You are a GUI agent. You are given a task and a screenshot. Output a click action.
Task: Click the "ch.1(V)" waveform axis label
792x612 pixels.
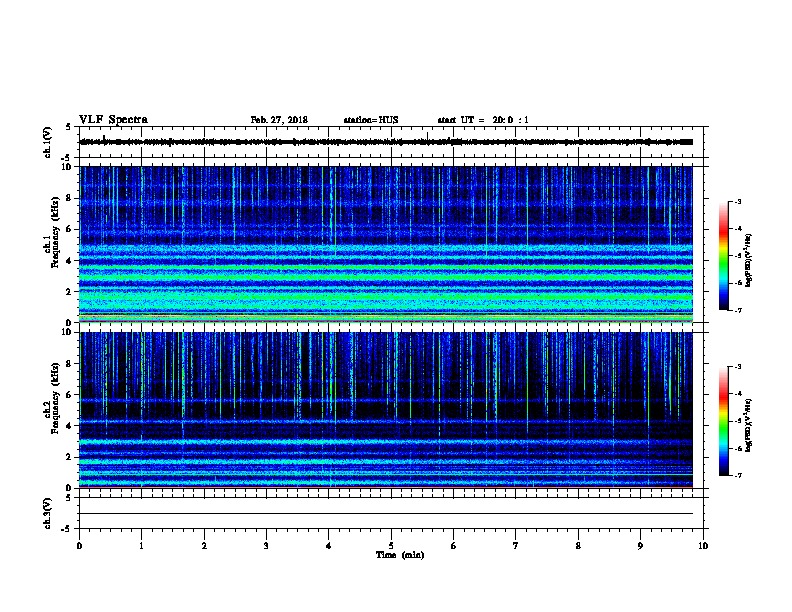pos(47,142)
